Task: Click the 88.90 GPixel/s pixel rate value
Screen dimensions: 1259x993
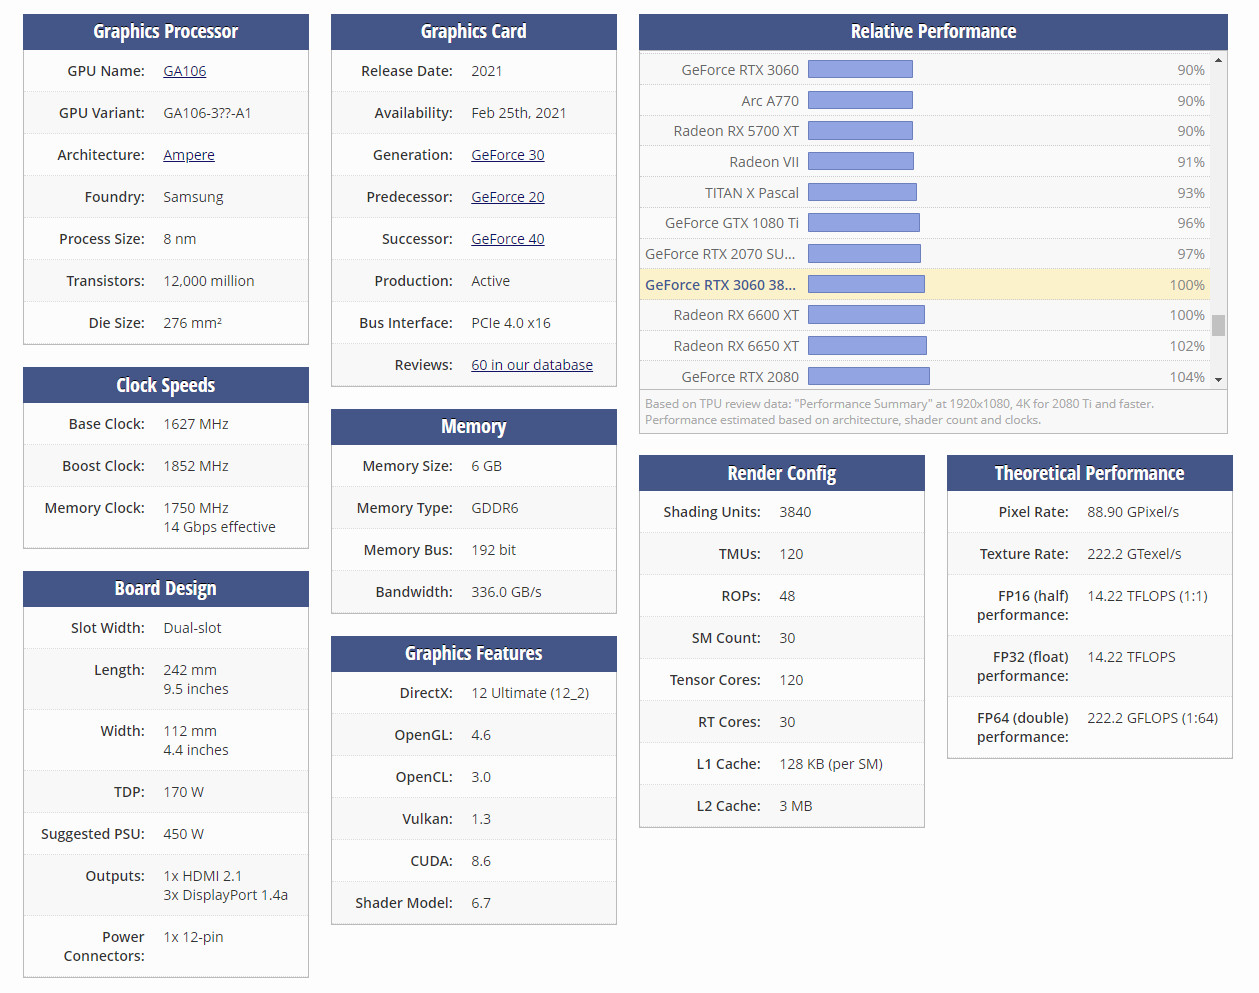Action: (1133, 512)
